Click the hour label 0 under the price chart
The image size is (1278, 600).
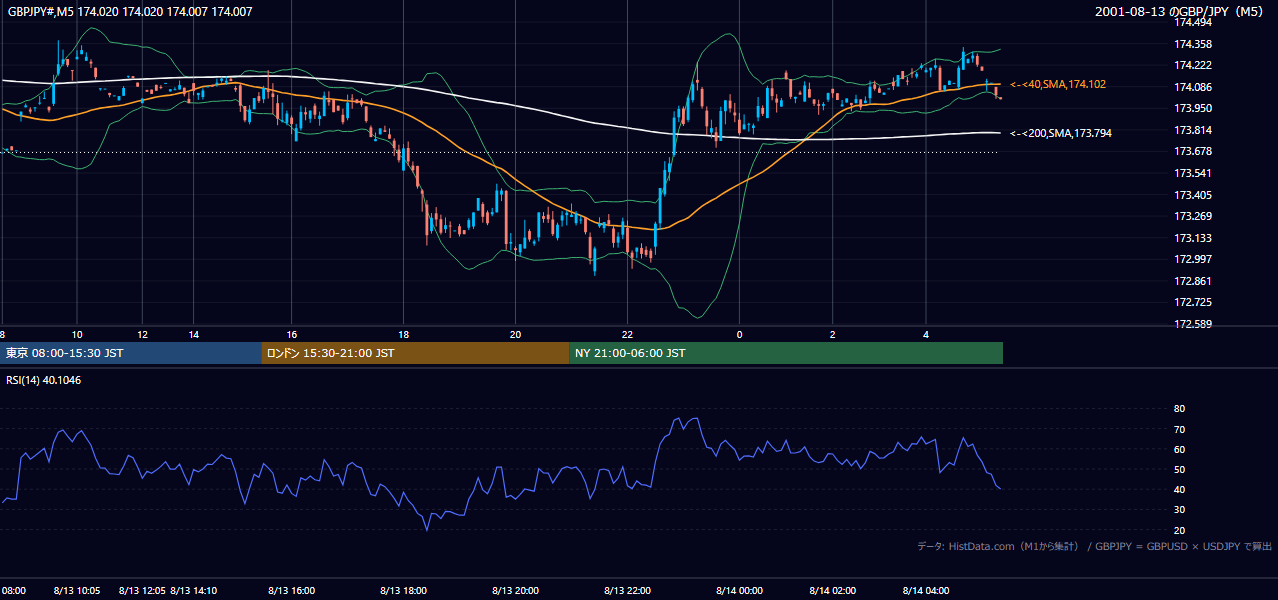[739, 334]
